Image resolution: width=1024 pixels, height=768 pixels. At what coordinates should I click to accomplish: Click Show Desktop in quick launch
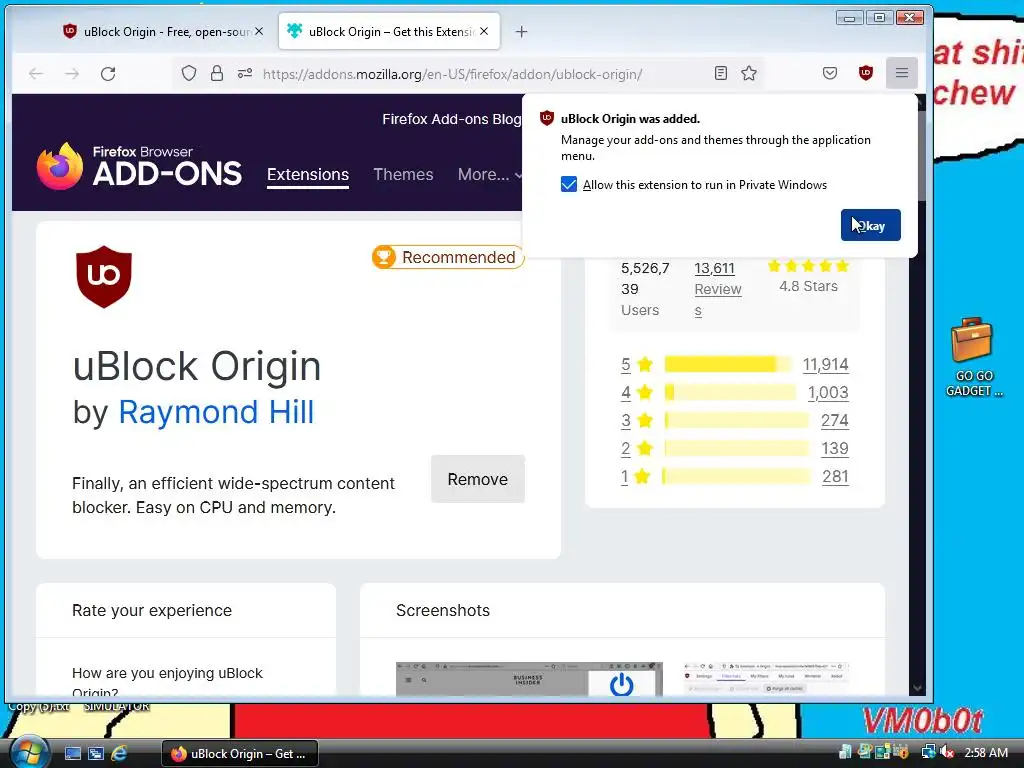[x=73, y=754]
